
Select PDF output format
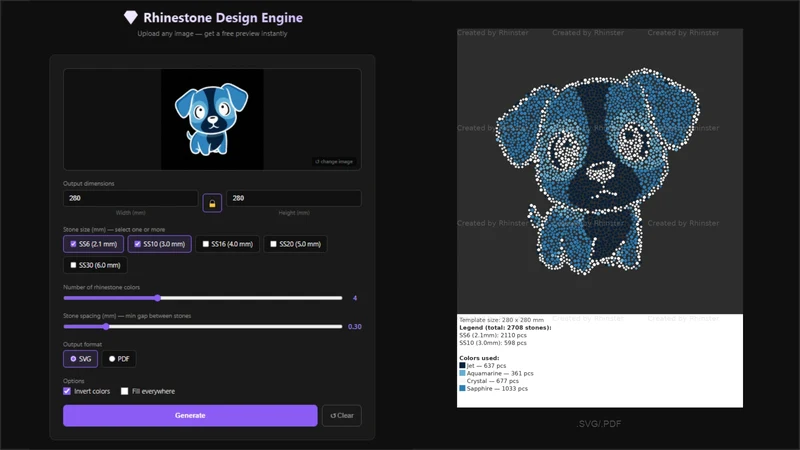tap(119, 359)
